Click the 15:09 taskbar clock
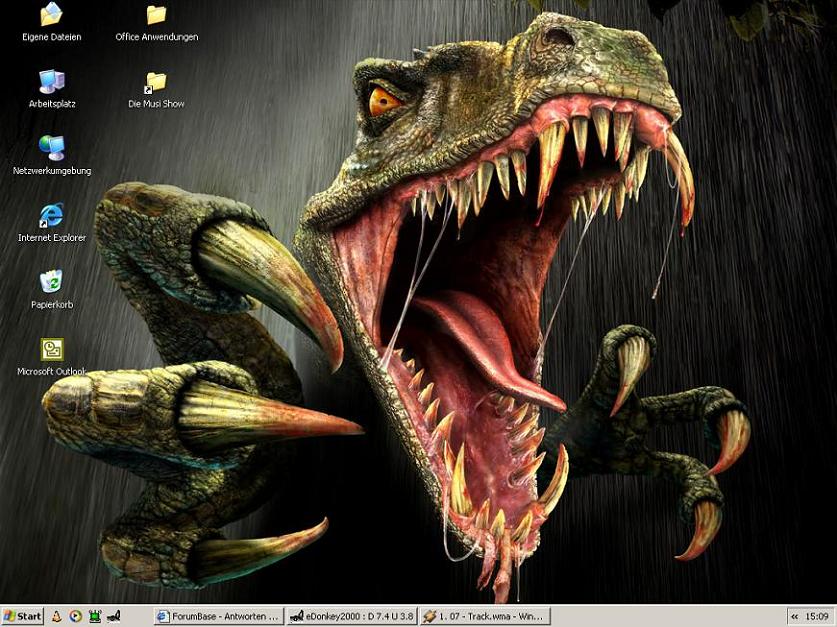 [817, 616]
